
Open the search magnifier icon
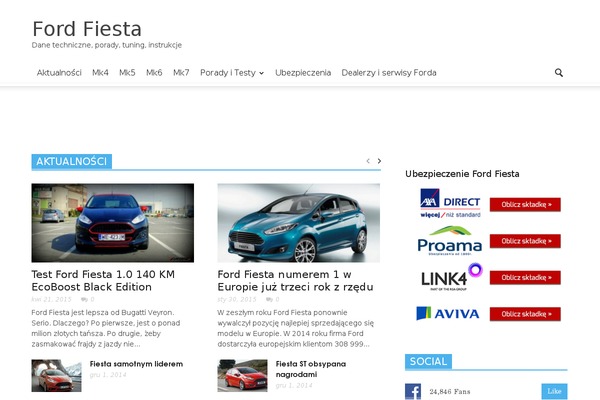[559, 73]
